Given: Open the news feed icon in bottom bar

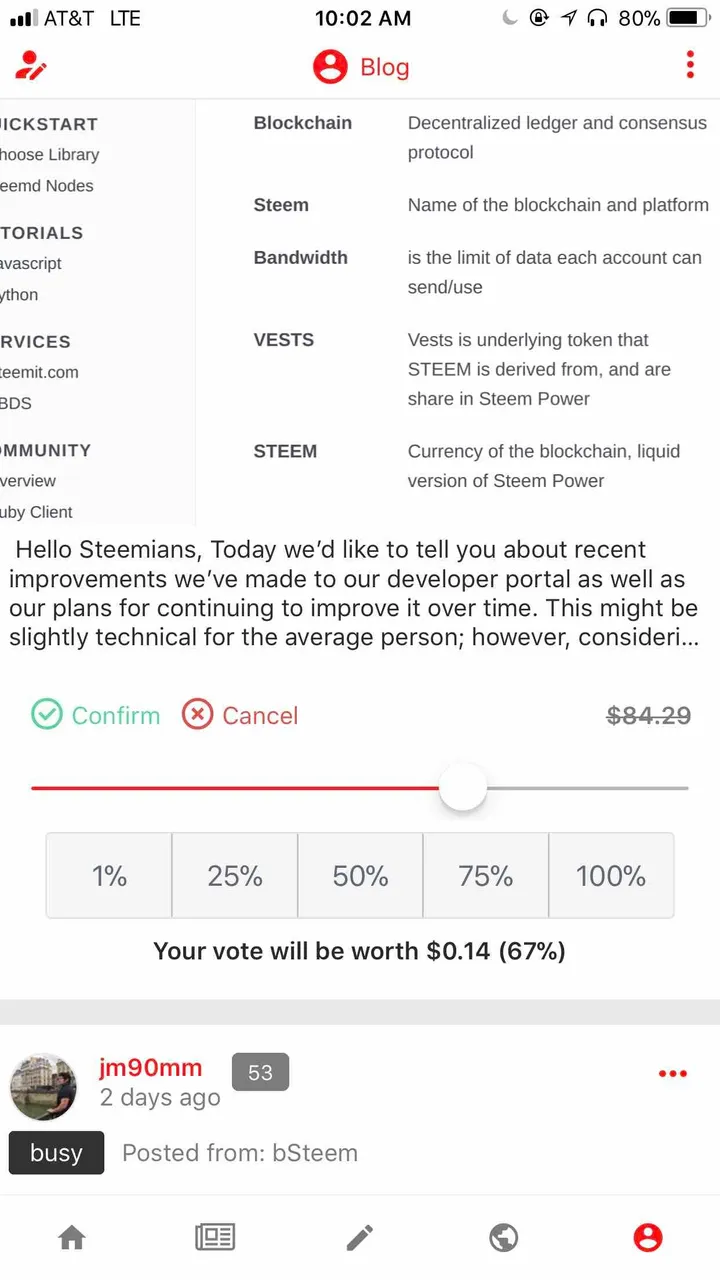Looking at the screenshot, I should (215, 1238).
